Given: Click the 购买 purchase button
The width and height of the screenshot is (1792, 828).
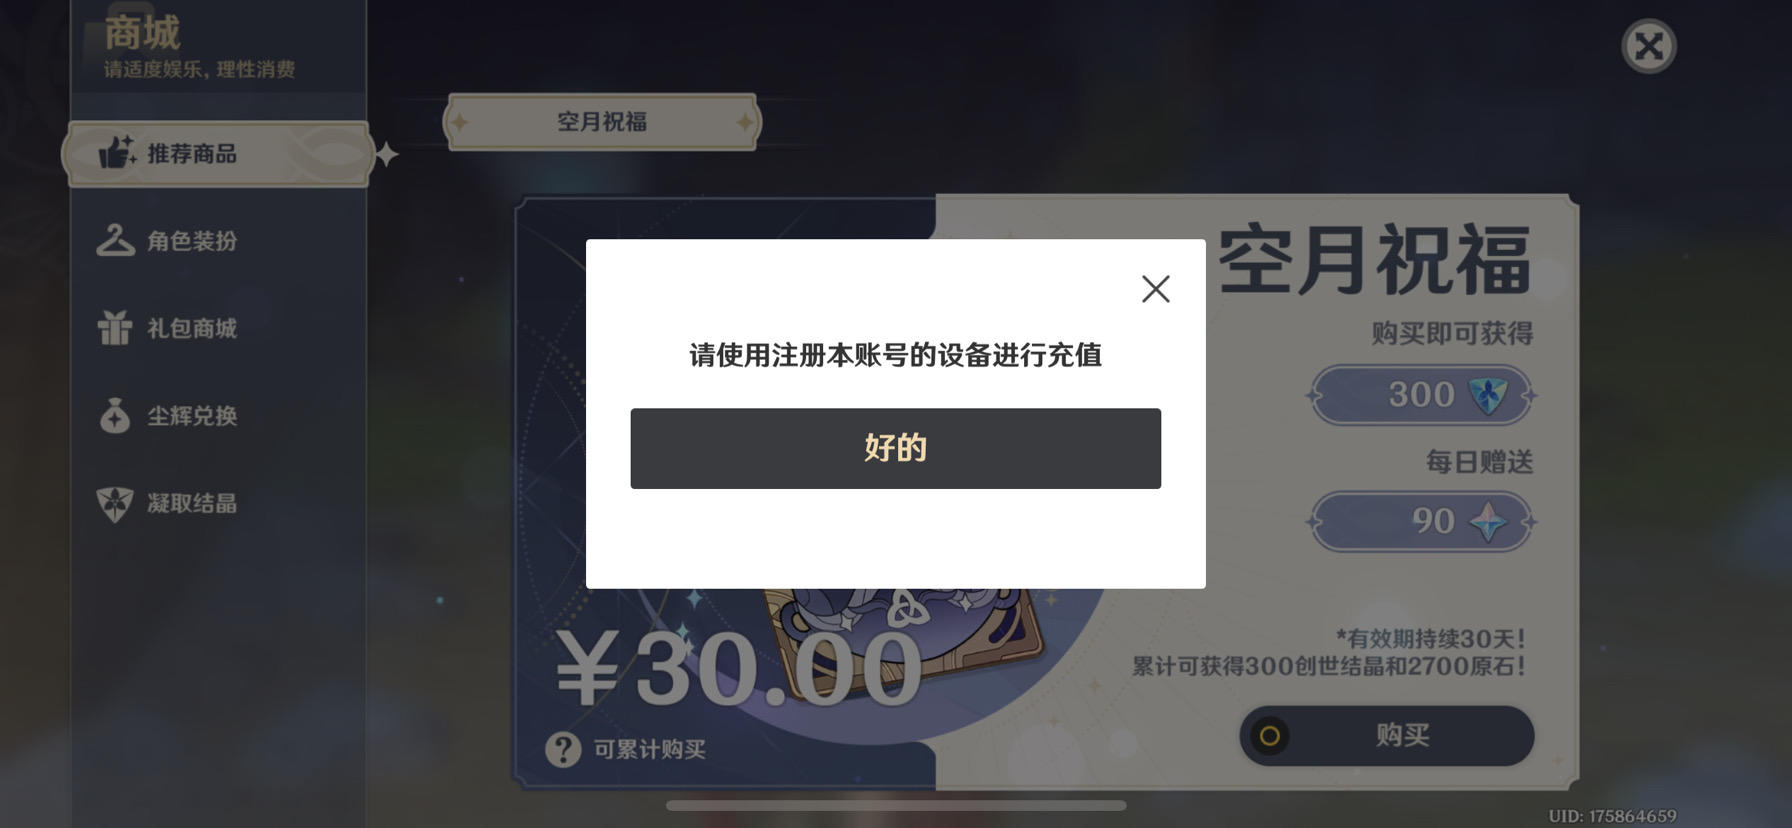Looking at the screenshot, I should point(1387,736).
